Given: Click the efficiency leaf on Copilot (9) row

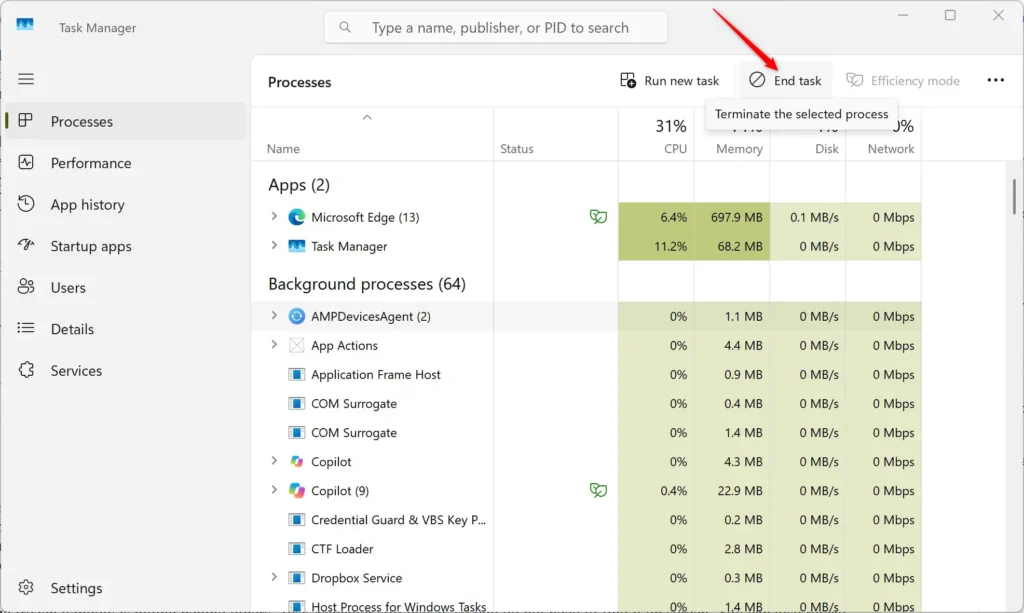Looking at the screenshot, I should click(x=598, y=490).
